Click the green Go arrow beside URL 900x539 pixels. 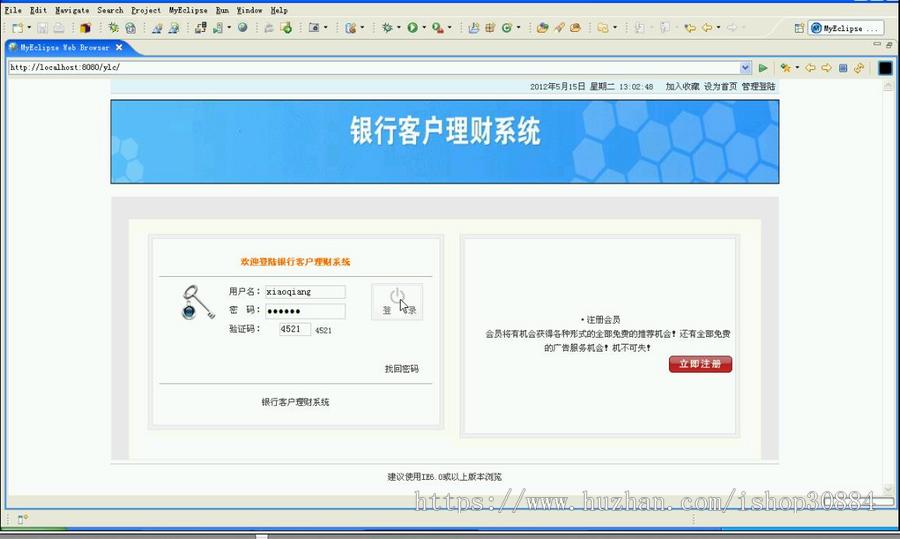click(763, 68)
